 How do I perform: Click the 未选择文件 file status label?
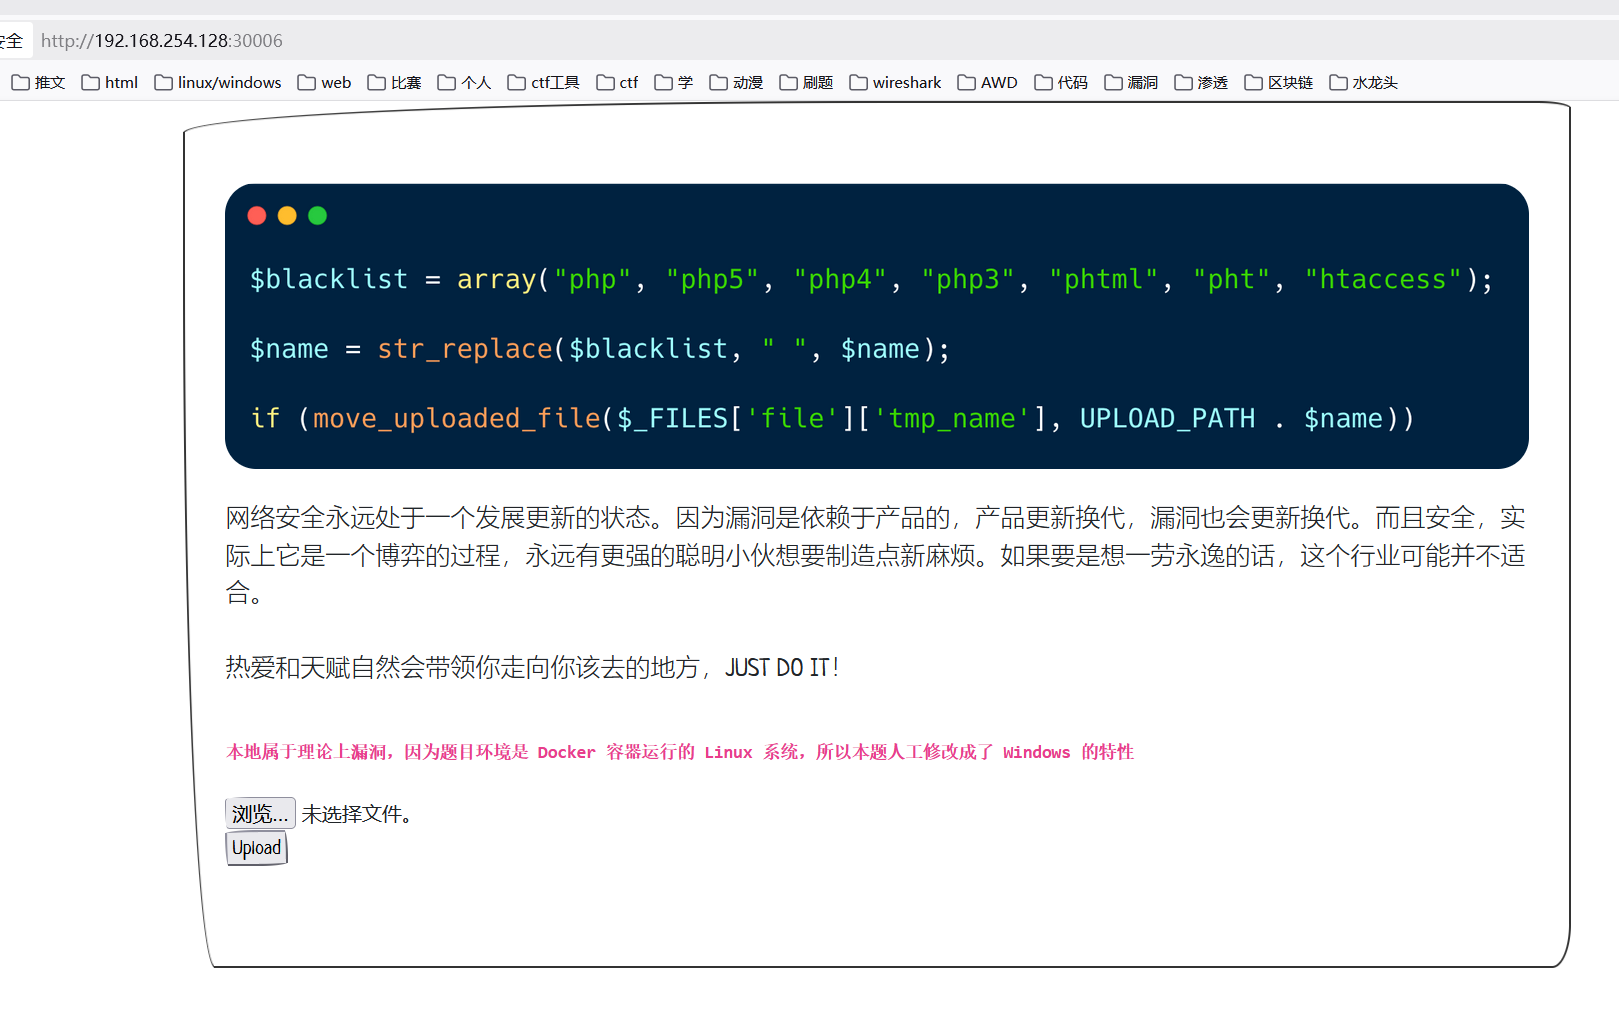(357, 814)
